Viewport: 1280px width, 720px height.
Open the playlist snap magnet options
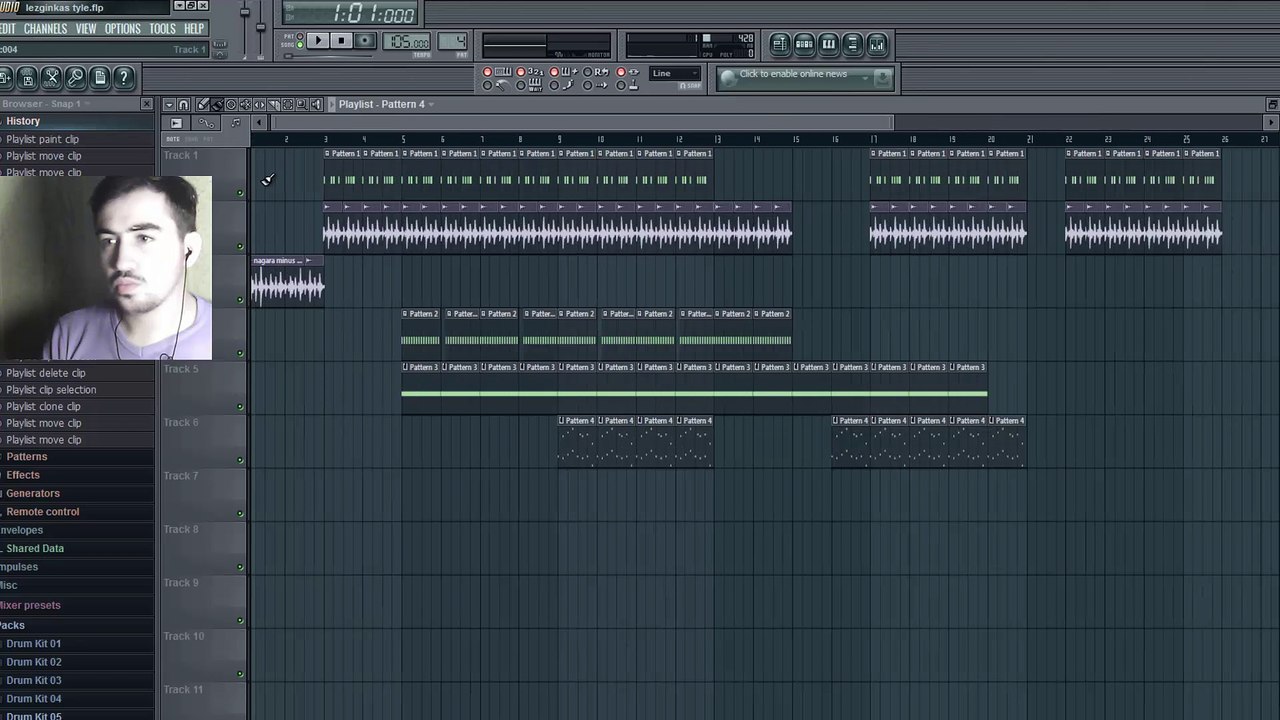(184, 104)
